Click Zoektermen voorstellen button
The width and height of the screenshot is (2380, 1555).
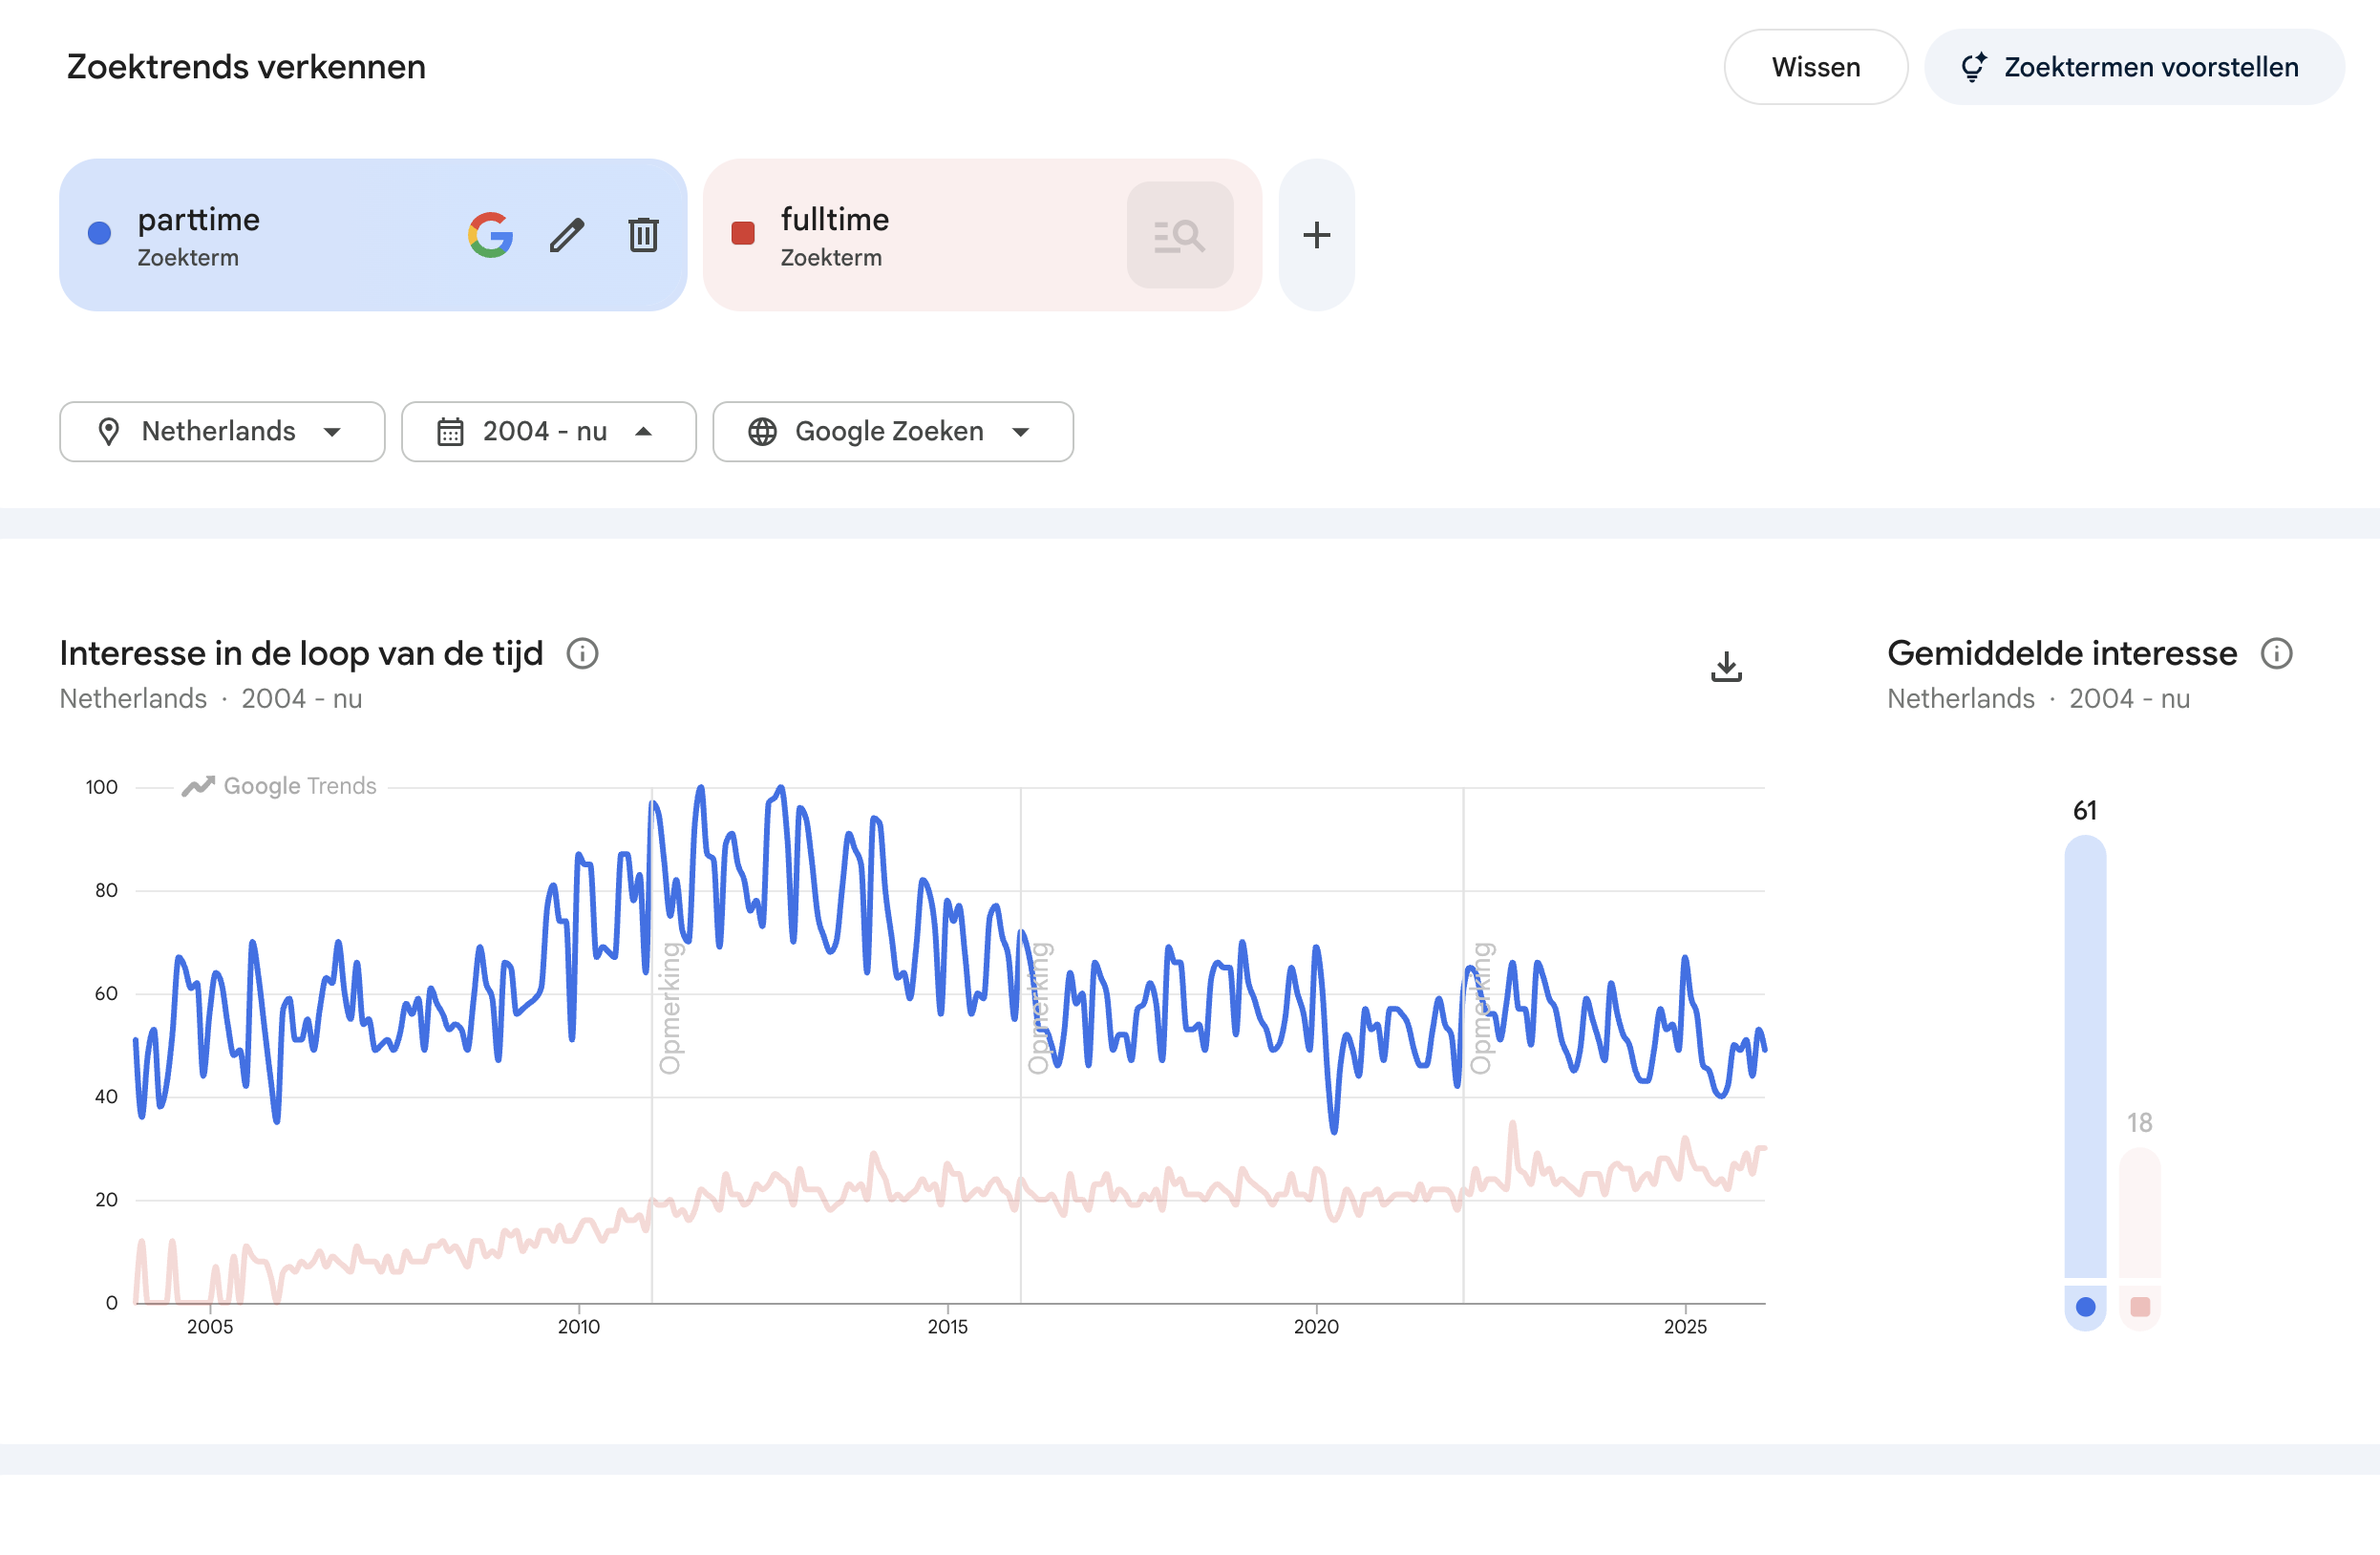pyautogui.click(x=2133, y=67)
